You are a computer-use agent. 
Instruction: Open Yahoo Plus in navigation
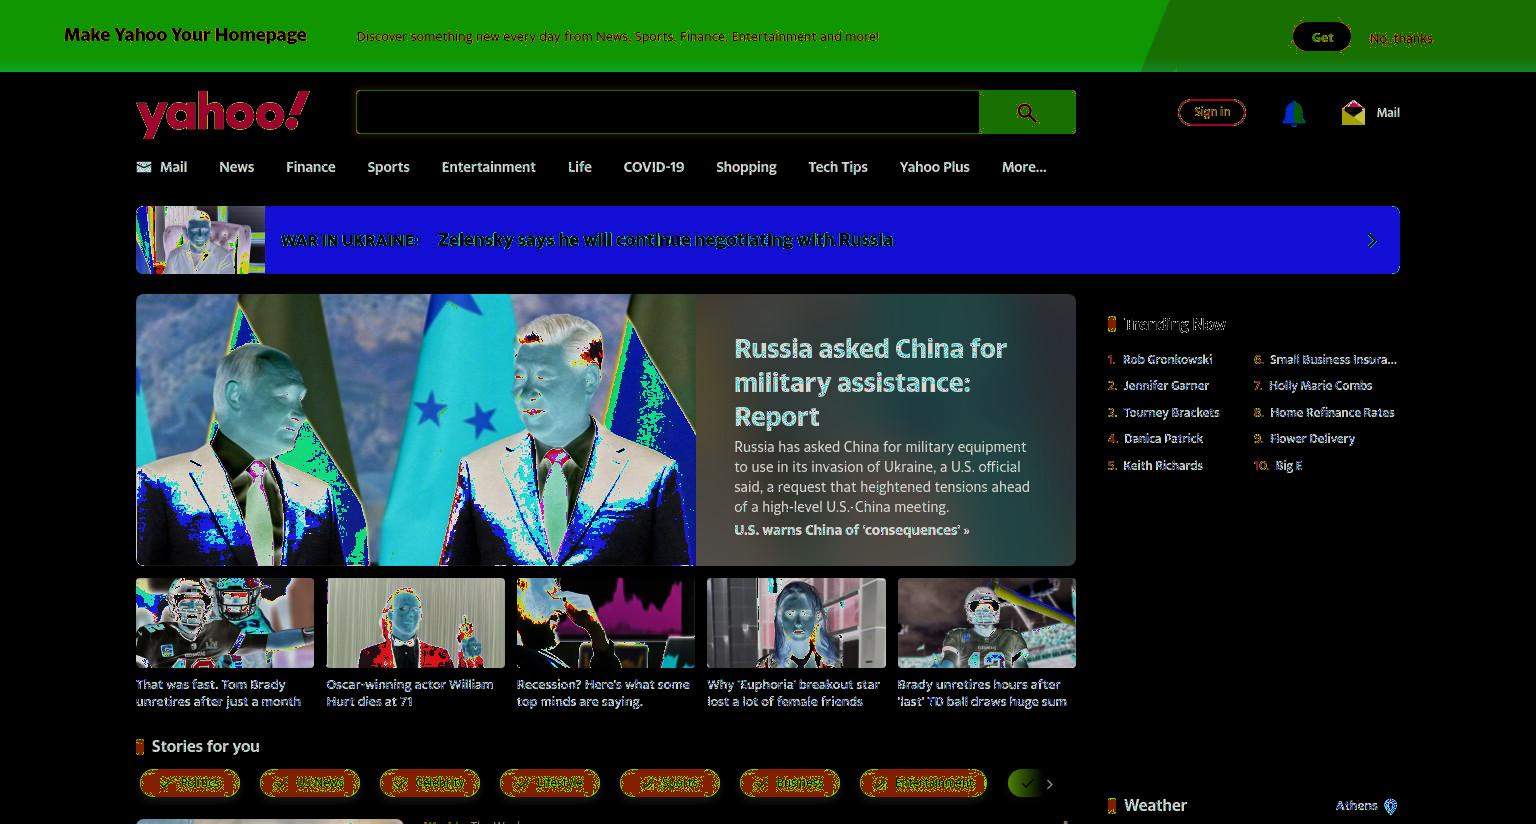pyautogui.click(x=935, y=167)
